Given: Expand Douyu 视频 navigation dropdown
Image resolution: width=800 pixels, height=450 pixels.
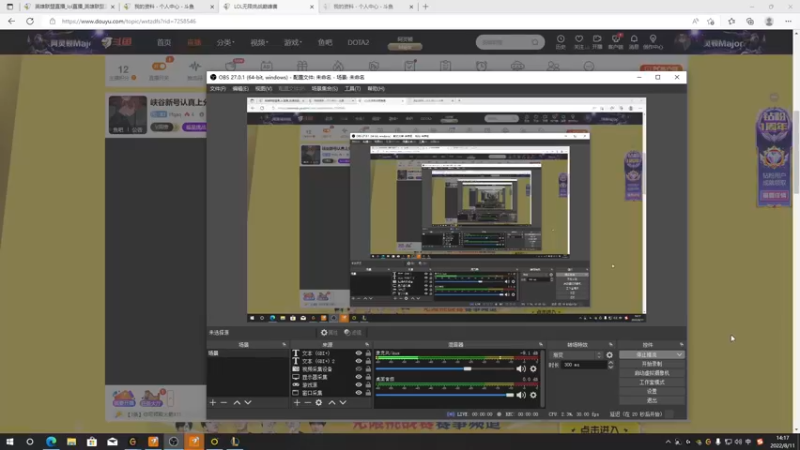Looking at the screenshot, I should click(259, 42).
